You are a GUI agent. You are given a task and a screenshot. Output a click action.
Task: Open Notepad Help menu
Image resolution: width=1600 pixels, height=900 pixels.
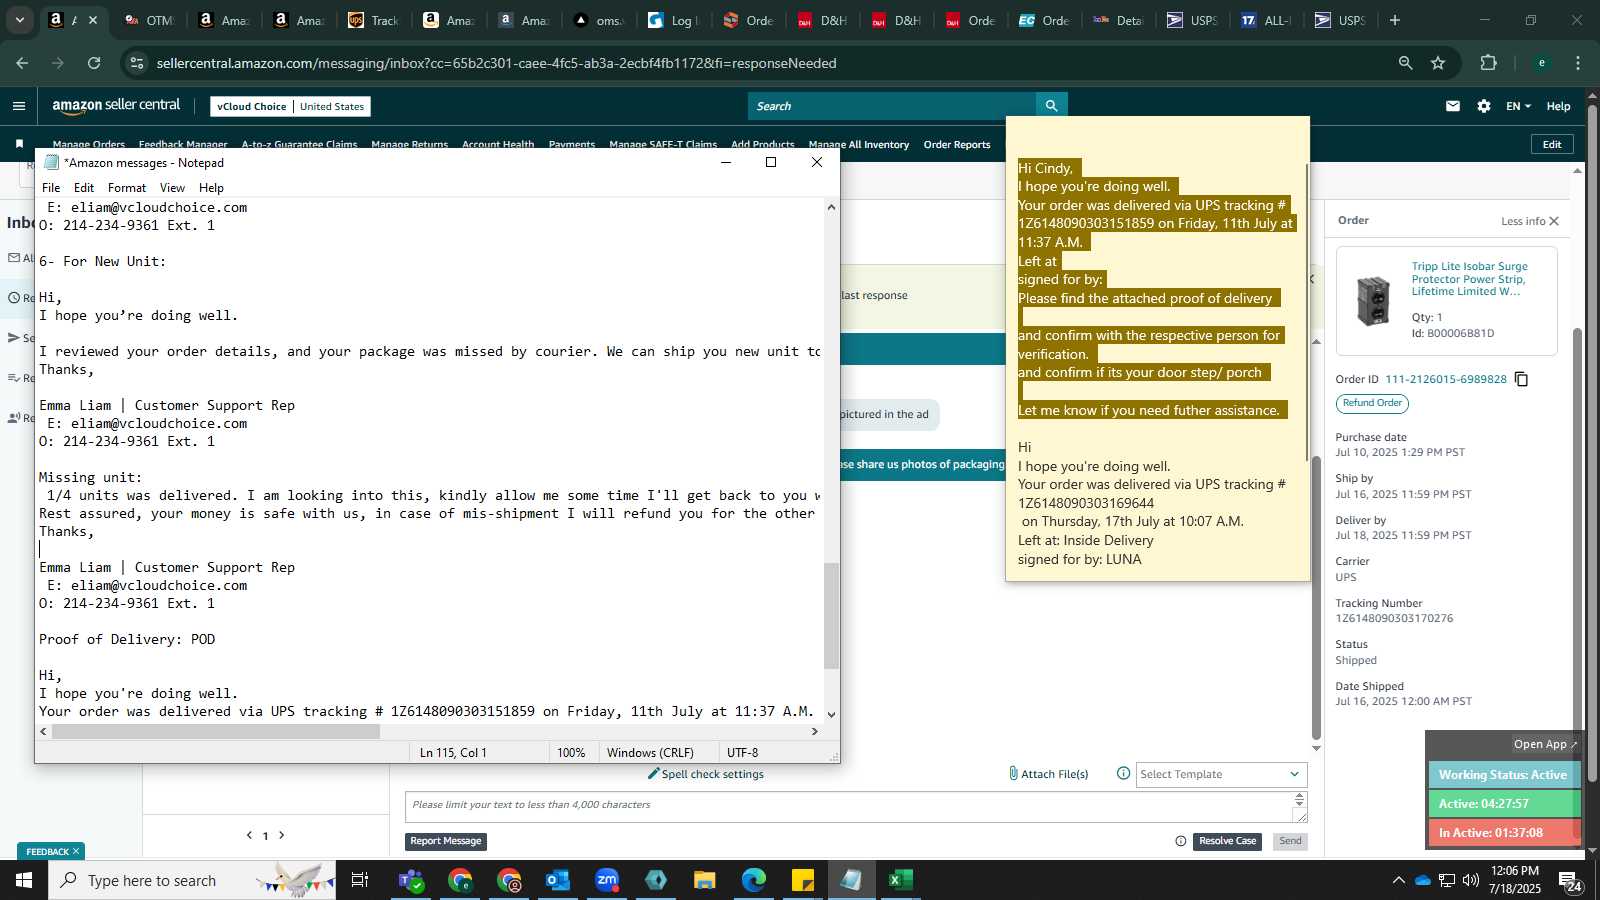click(x=211, y=188)
